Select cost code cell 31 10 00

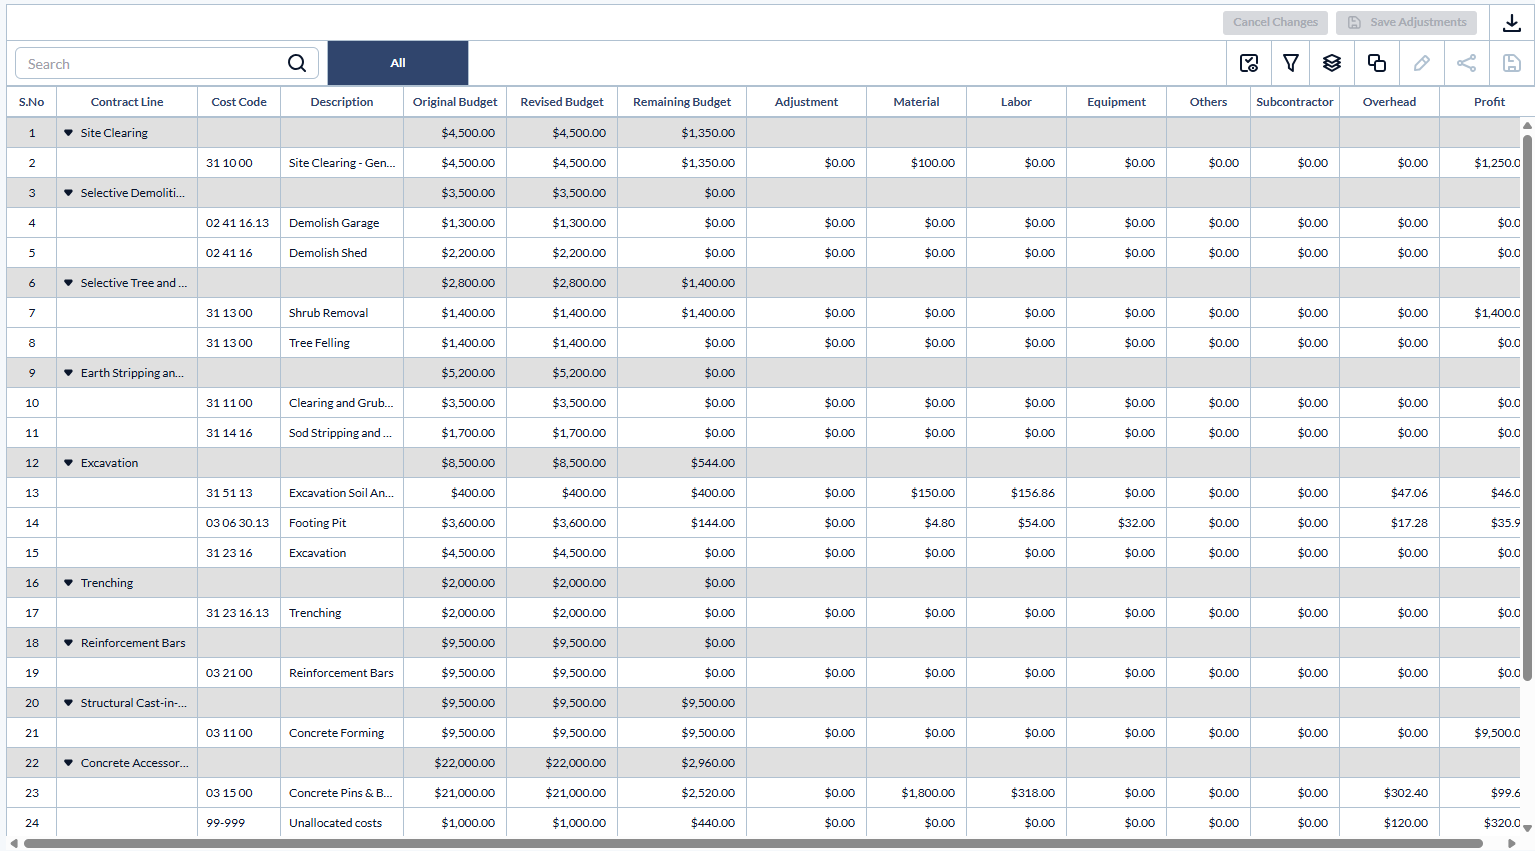pos(239,163)
